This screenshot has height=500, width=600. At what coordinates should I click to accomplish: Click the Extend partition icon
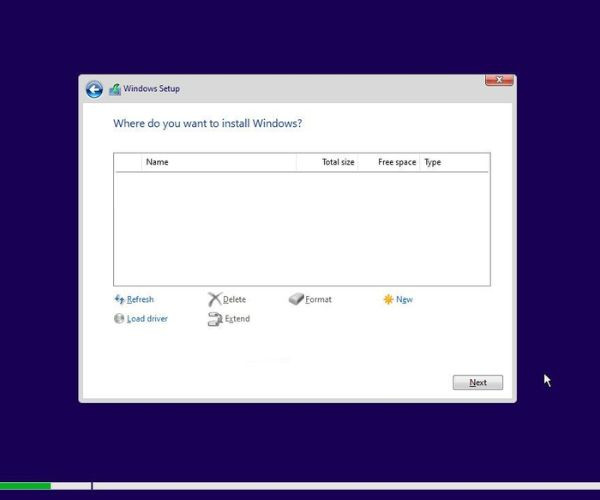(x=215, y=319)
